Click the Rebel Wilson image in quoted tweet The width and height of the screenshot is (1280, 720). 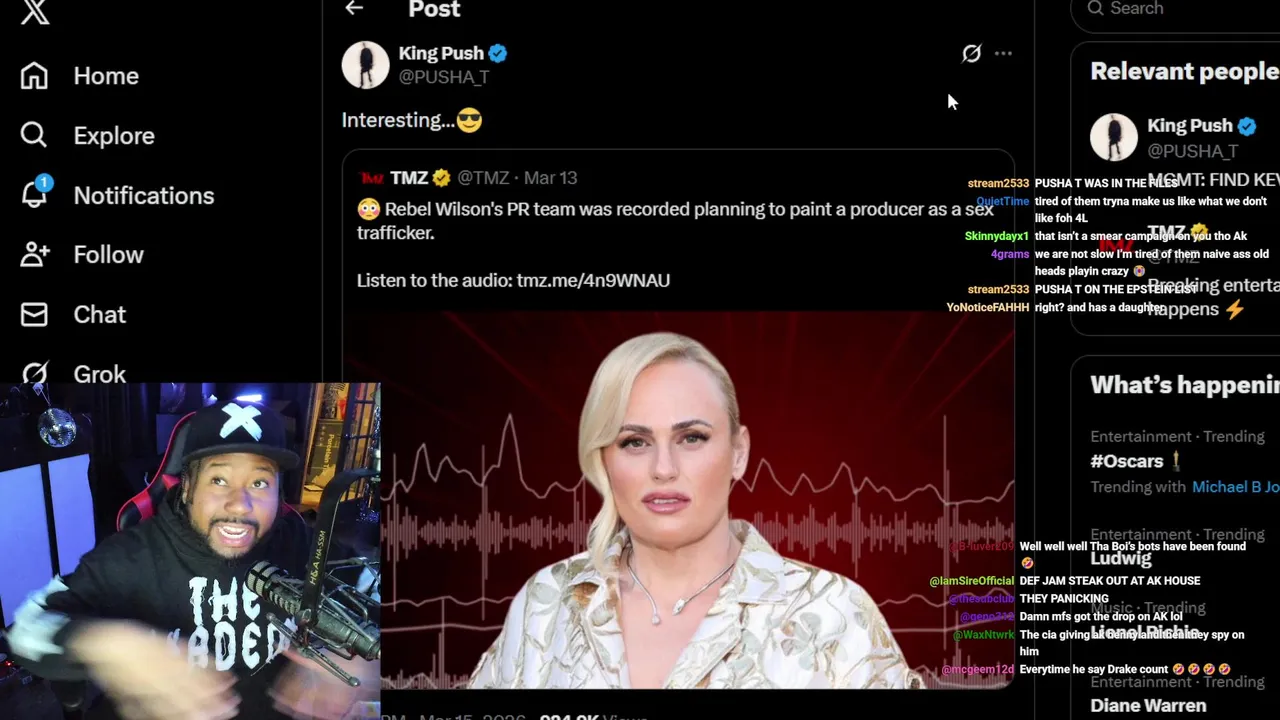point(678,500)
